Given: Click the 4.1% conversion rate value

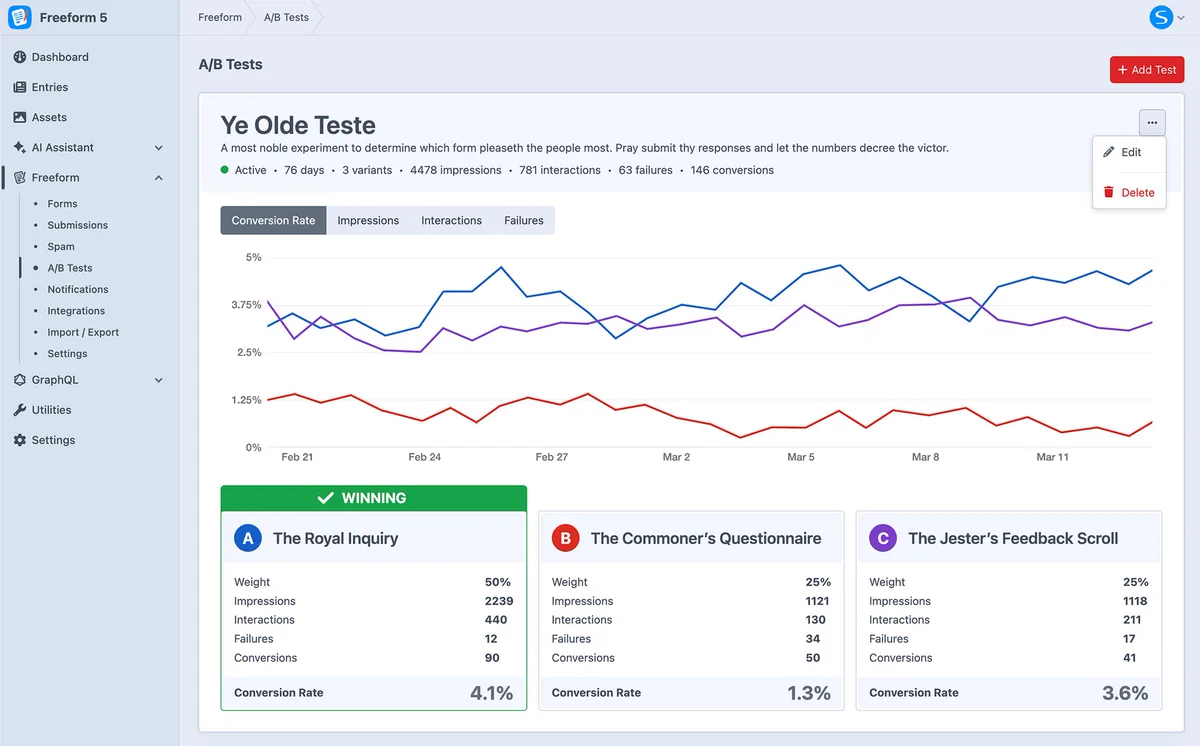Looking at the screenshot, I should [491, 692].
